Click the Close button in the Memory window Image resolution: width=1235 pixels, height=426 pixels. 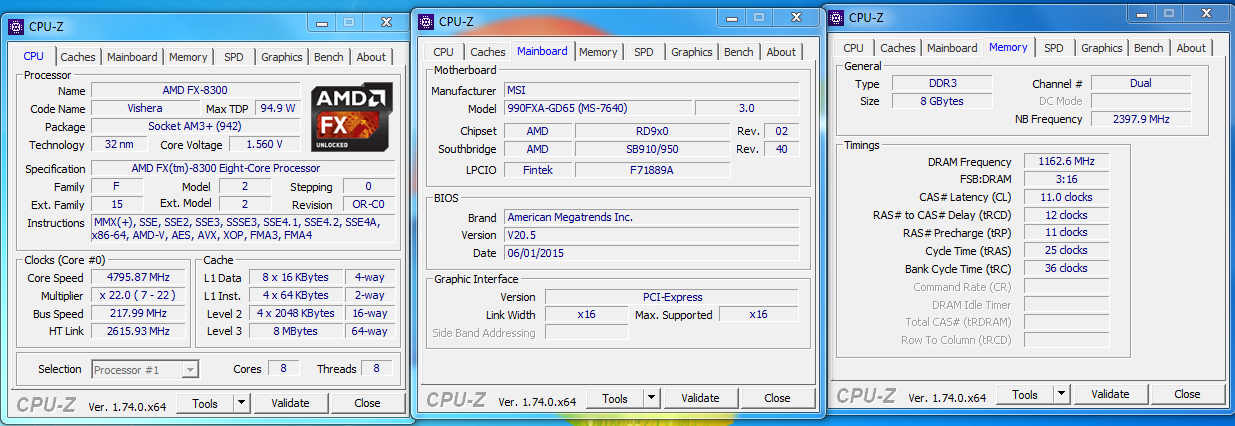(x=1187, y=394)
